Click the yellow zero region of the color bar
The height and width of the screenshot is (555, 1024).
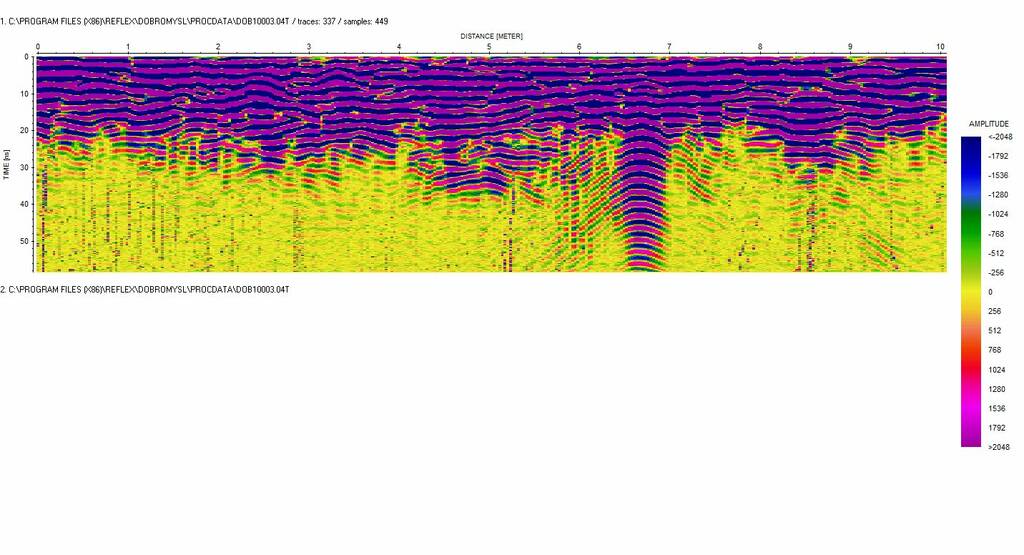click(x=971, y=292)
